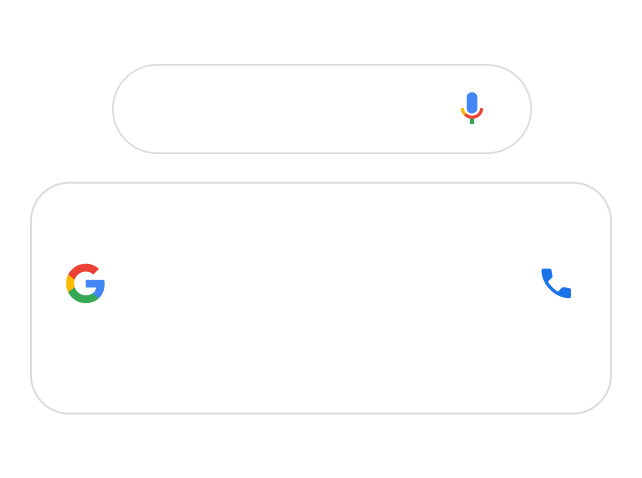
Task: Place cursor in the pill-shaped search box
Action: click(290, 109)
